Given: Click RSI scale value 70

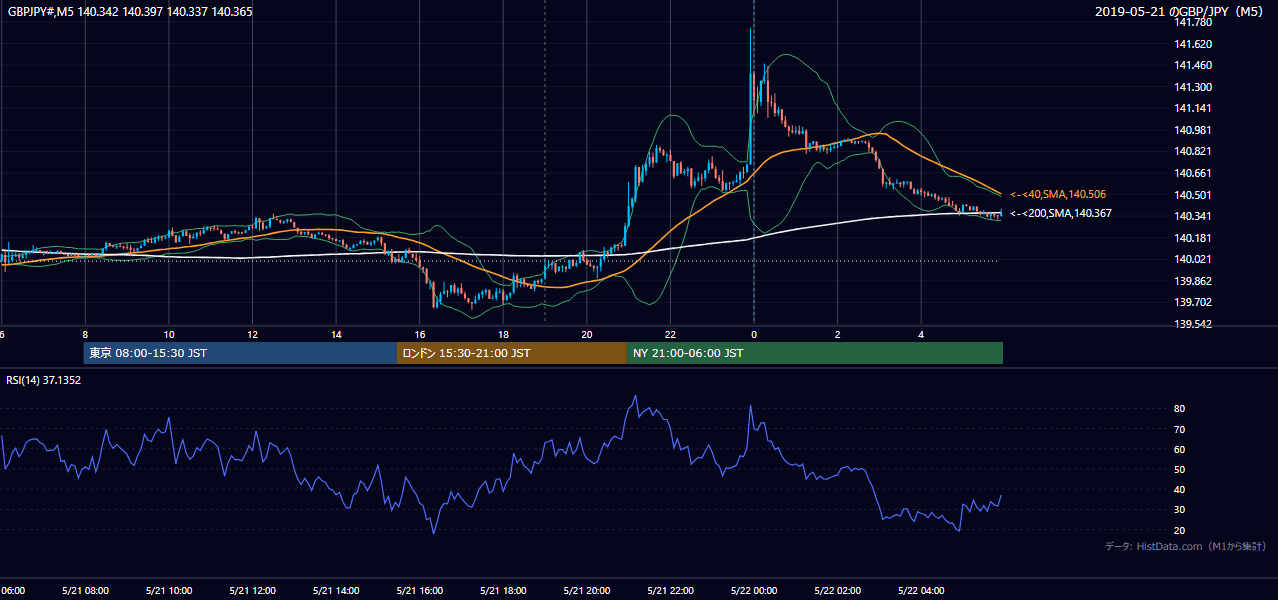Looking at the screenshot, I should (1180, 429).
